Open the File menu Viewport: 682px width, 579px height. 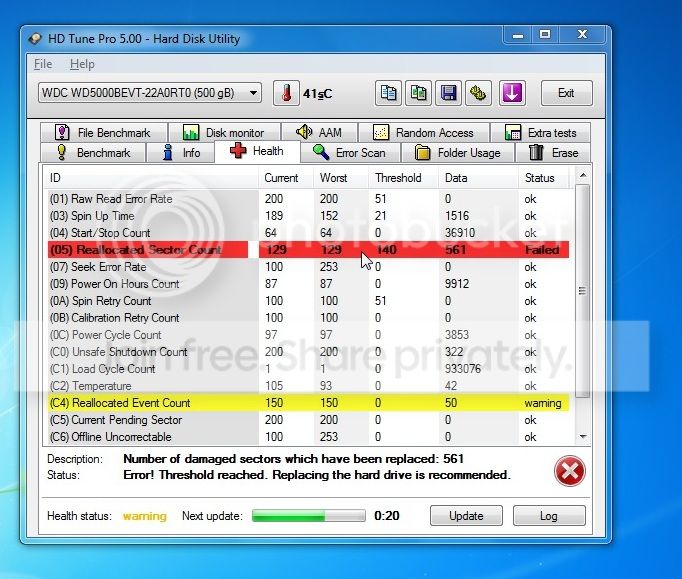tap(43, 64)
